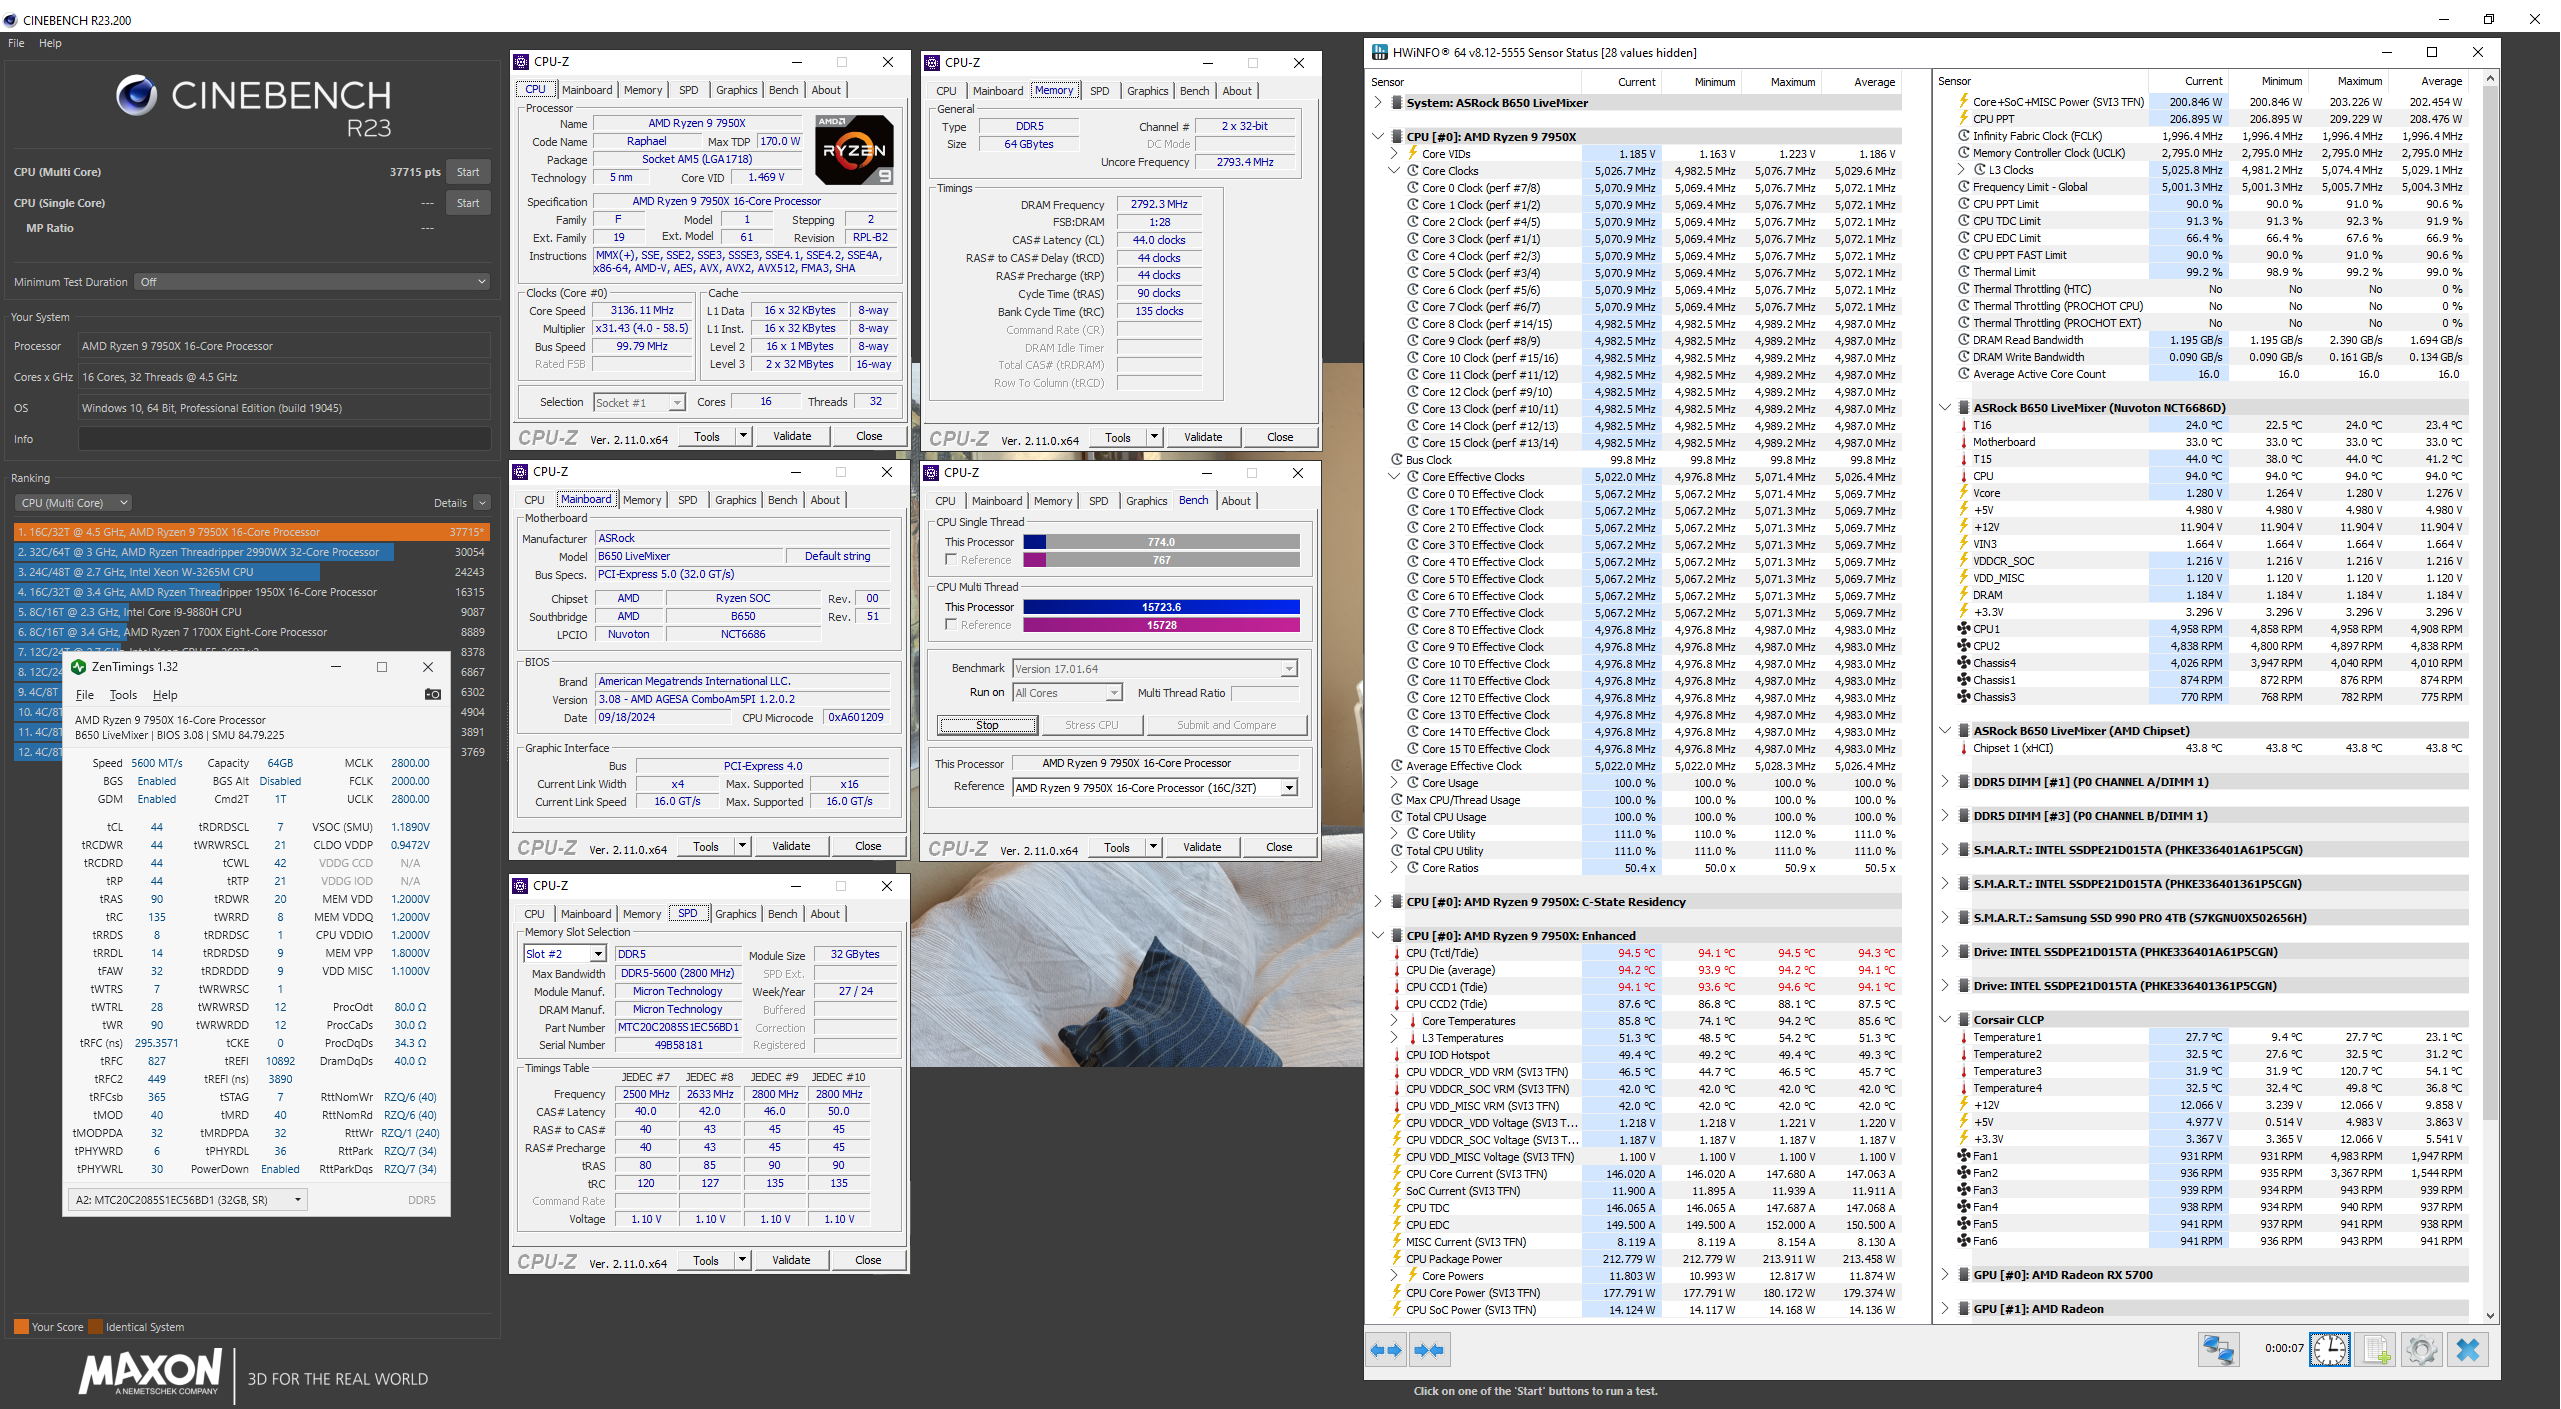
Task: Click the HWiNFO title bar app icon
Action: (x=1380, y=52)
